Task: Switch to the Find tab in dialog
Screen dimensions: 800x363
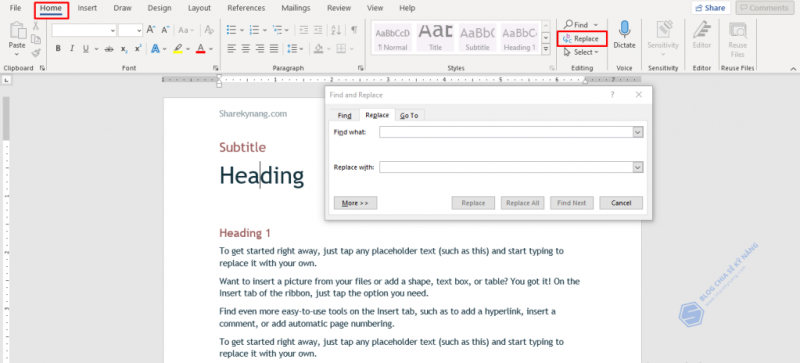Action: coord(344,115)
